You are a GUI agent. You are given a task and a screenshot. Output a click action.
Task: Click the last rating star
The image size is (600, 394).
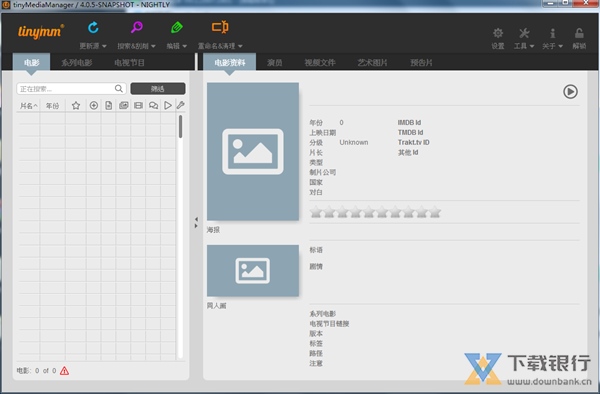click(x=435, y=212)
